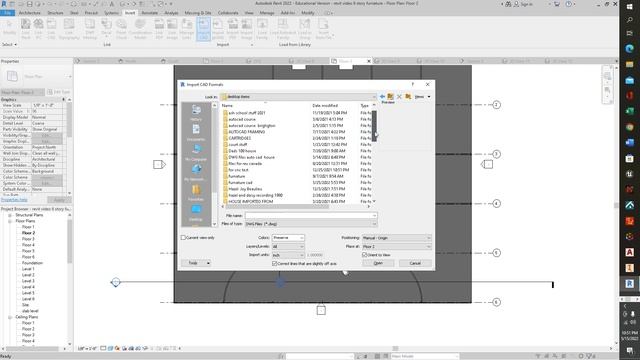Open Favorites shortcut in the dialog sidebar
This screenshot has height=360, width=640.
[196, 192]
